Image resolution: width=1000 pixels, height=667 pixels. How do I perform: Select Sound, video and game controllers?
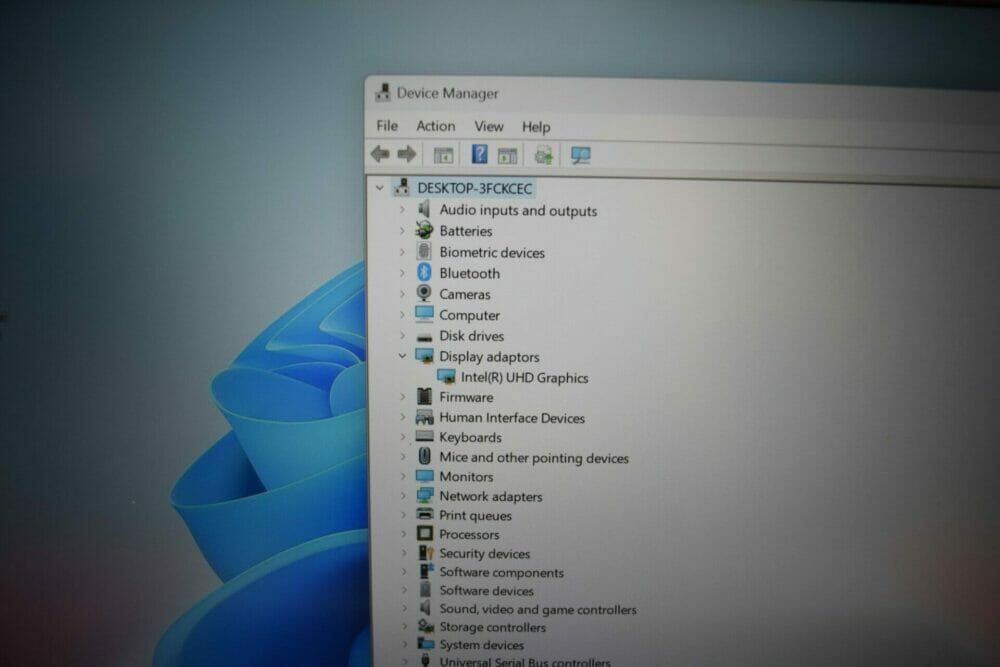tap(538, 609)
